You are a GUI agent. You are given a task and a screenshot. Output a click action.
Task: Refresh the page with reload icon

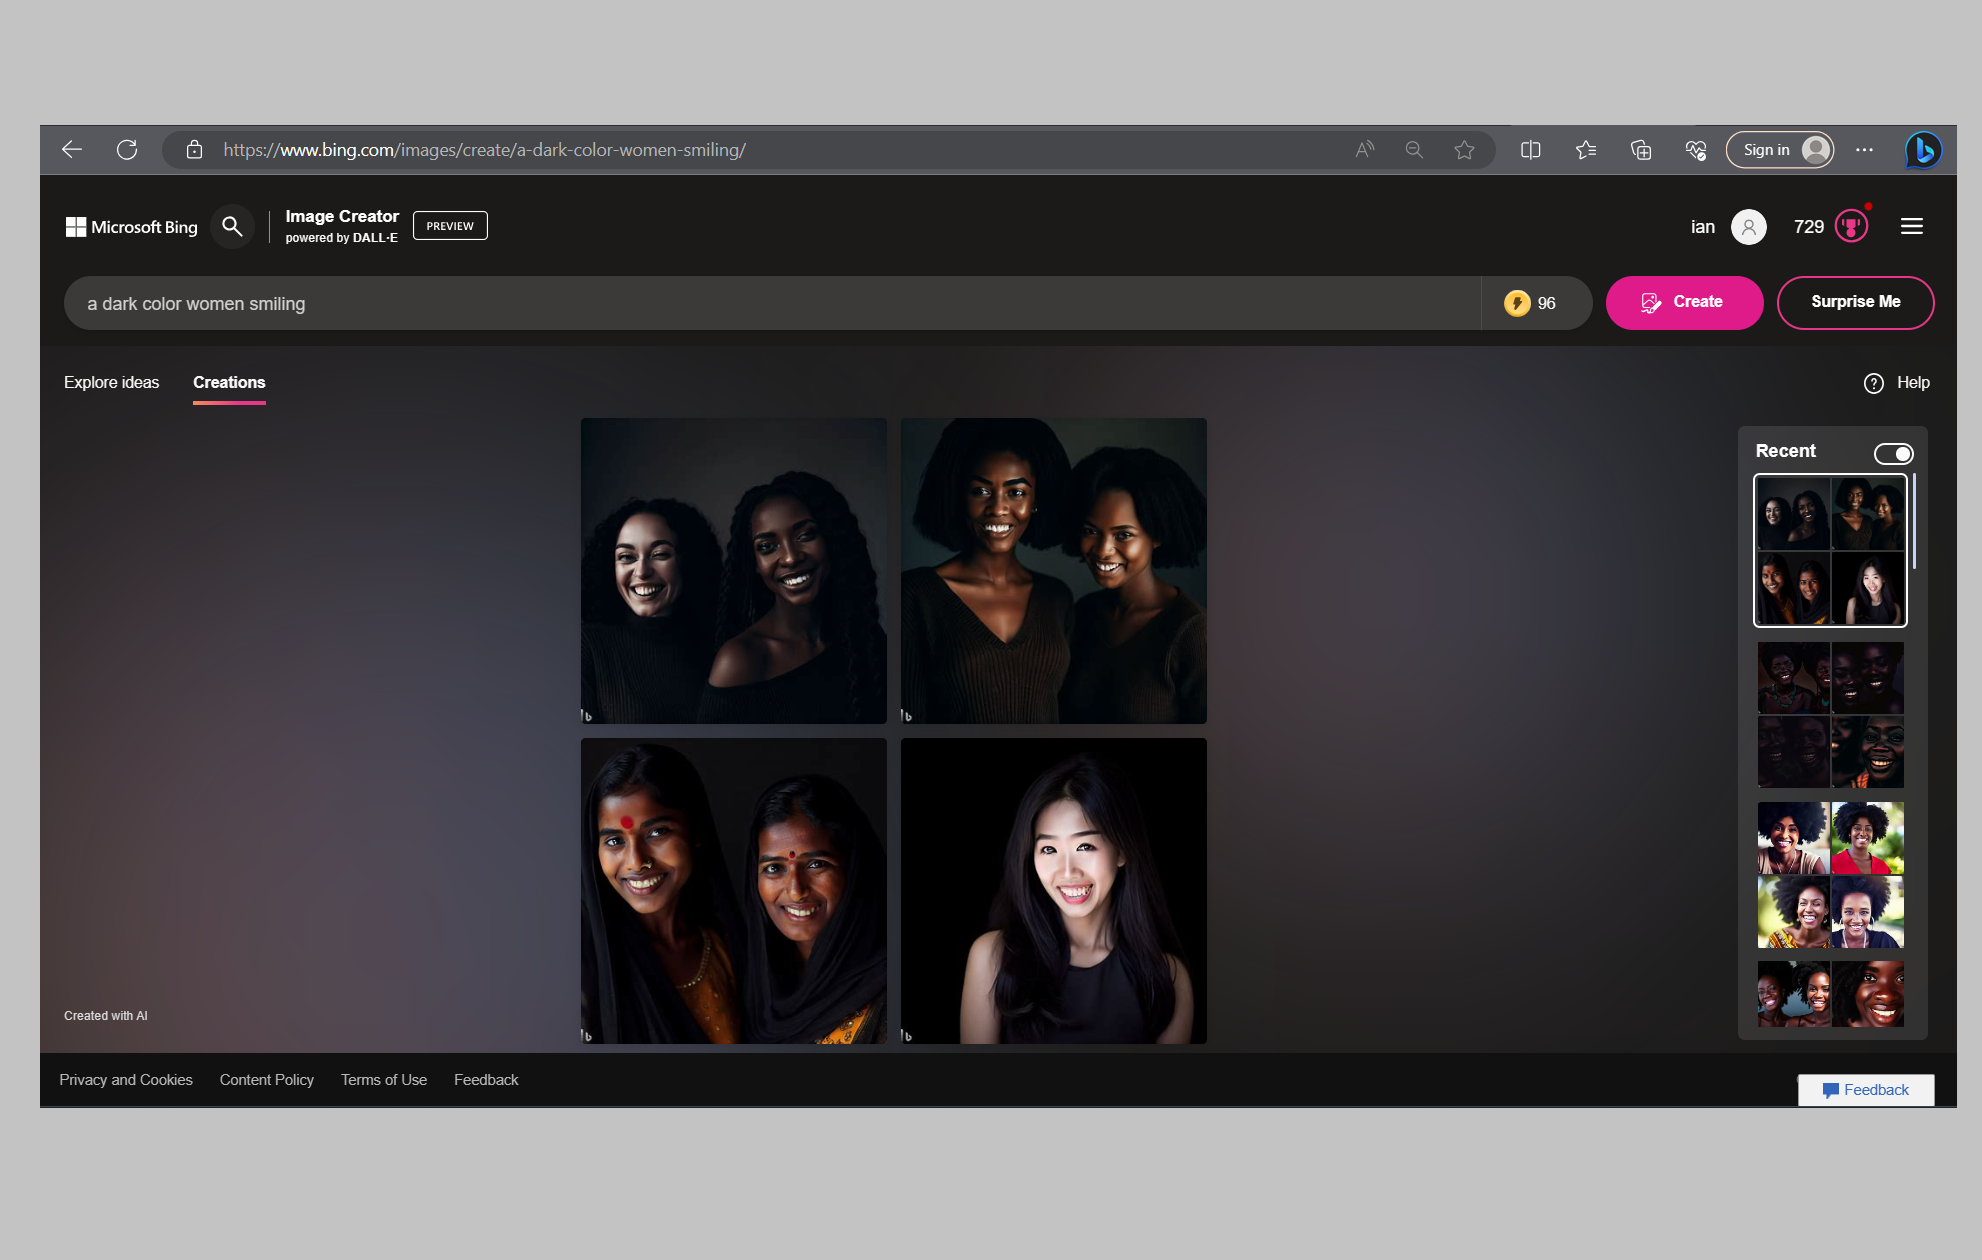coord(127,150)
